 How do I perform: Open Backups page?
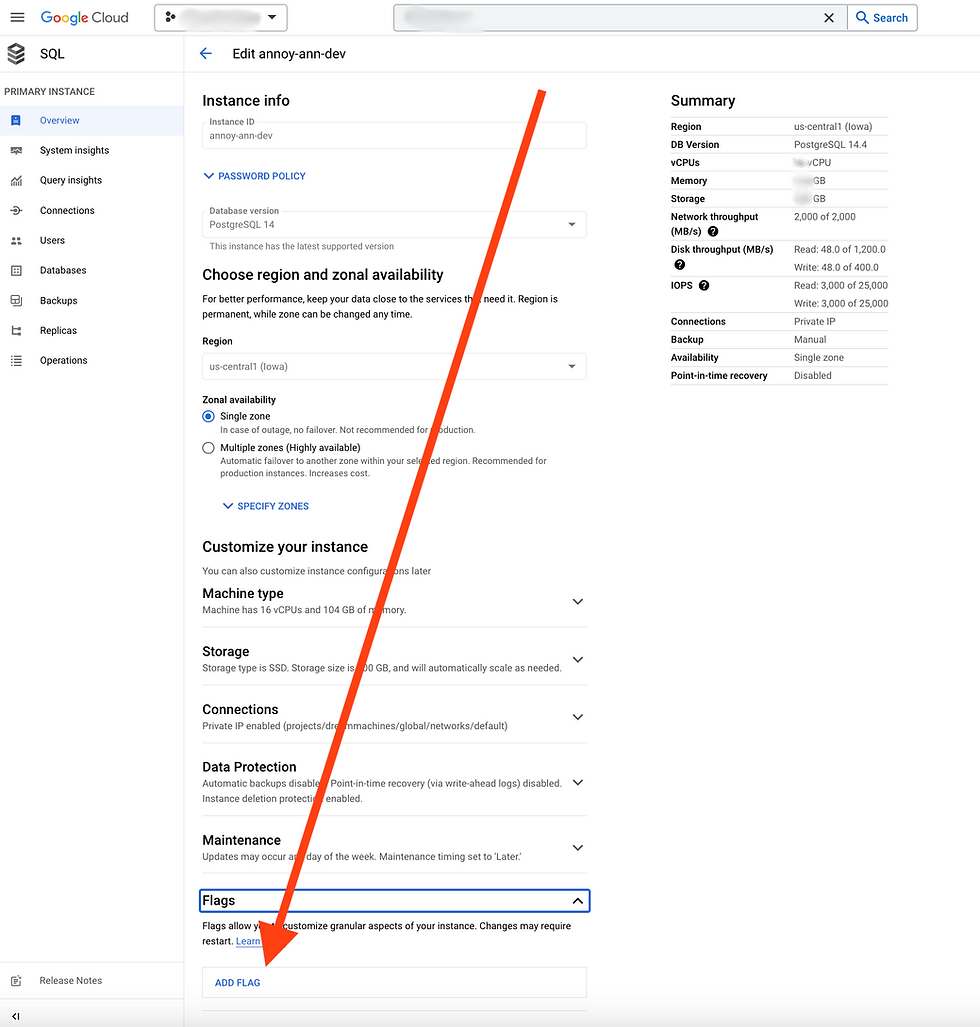tap(58, 301)
